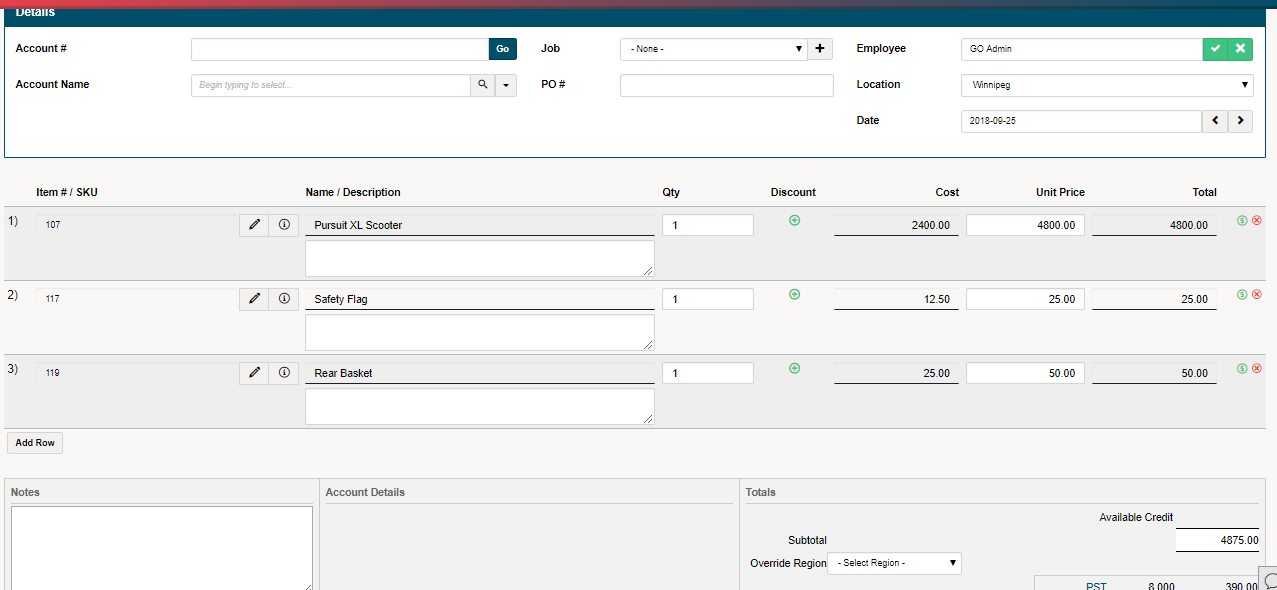Add a new Job with the plus icon

[820, 48]
